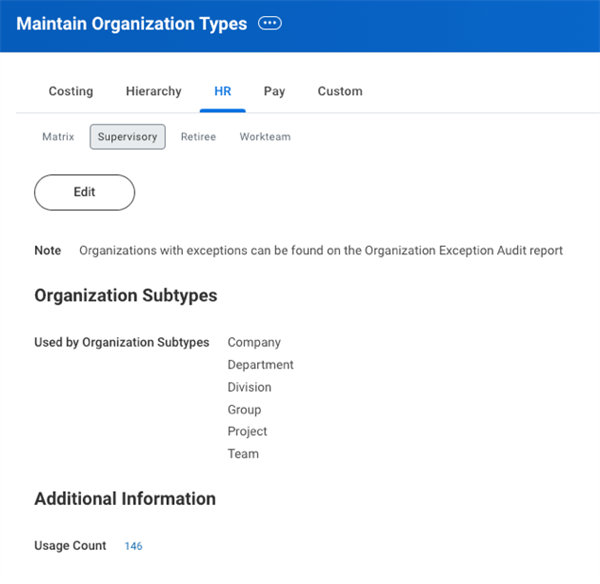This screenshot has height=584, width=600.
Task: Click the Team subtype entry
Action: (x=243, y=453)
